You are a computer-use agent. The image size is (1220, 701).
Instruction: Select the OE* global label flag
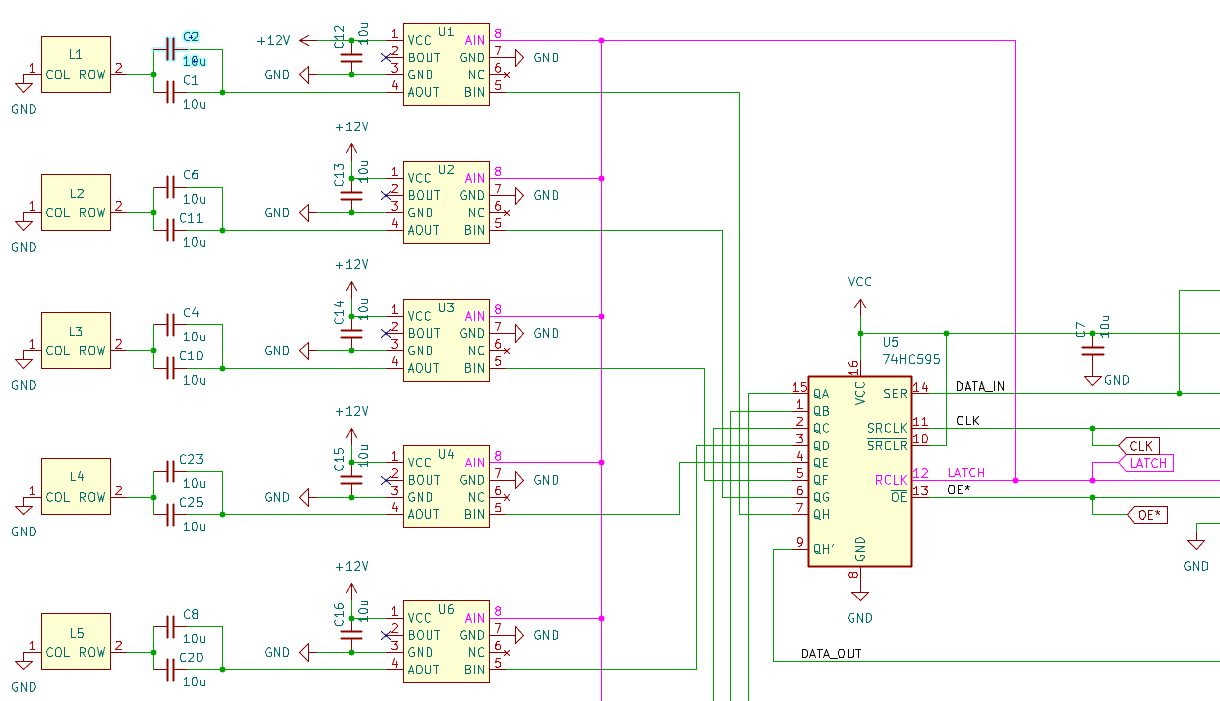point(1149,515)
